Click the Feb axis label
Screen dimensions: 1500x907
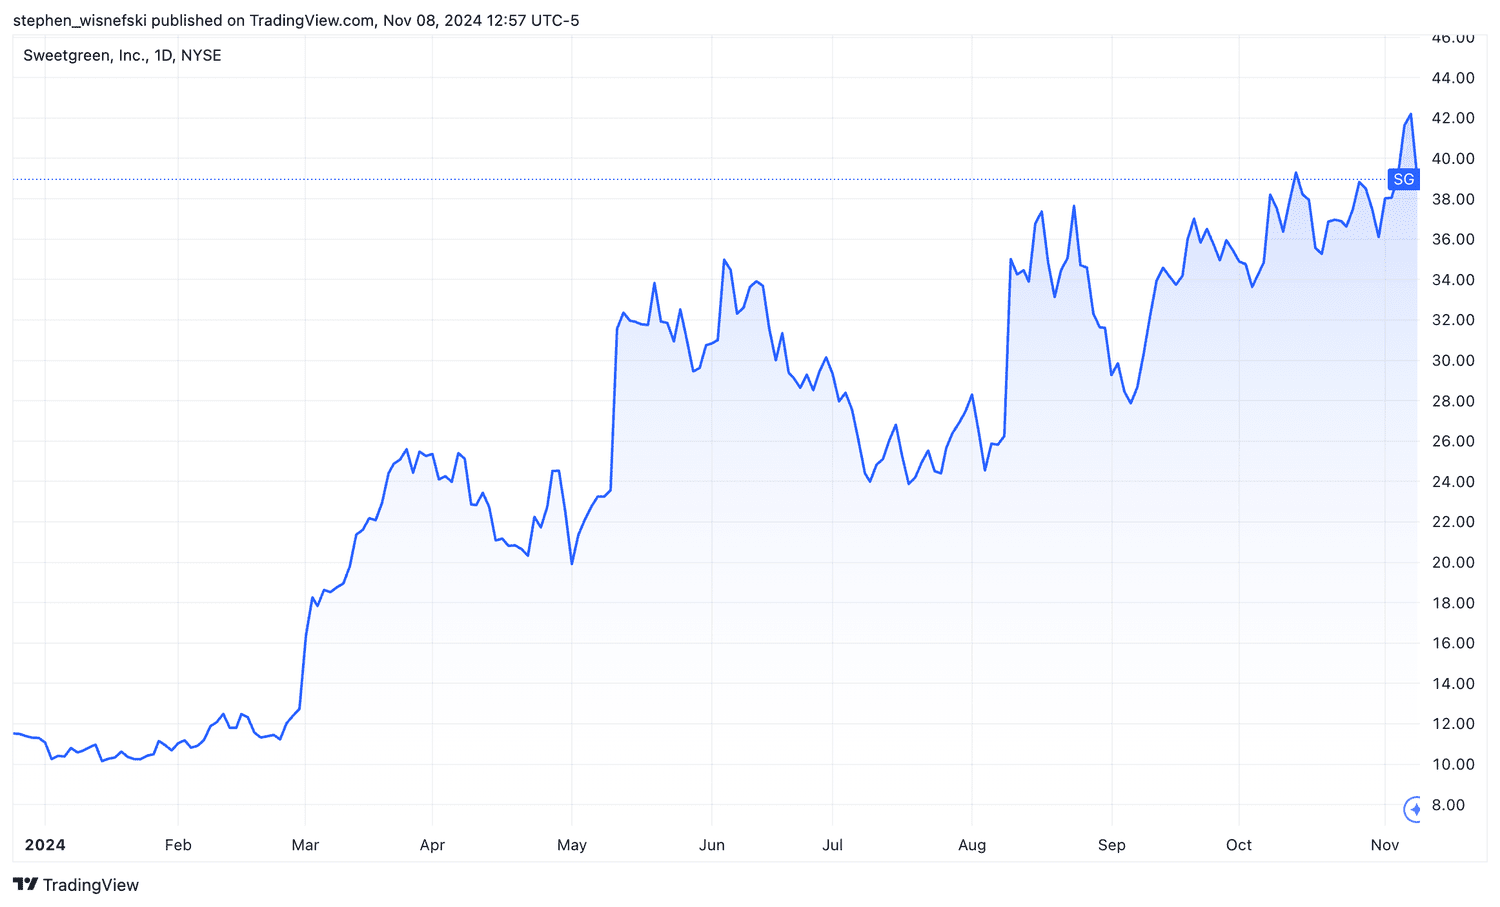coord(178,845)
